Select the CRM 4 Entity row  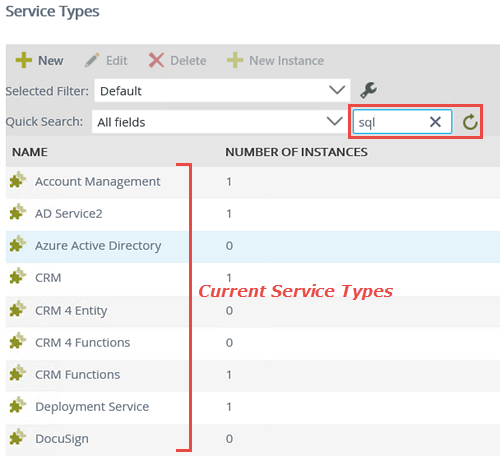coord(253,311)
